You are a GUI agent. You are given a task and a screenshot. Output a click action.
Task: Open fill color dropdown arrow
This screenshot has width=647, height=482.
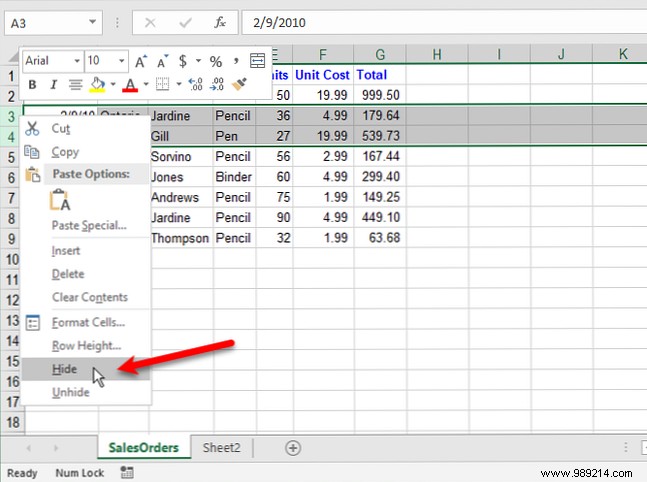pos(113,85)
